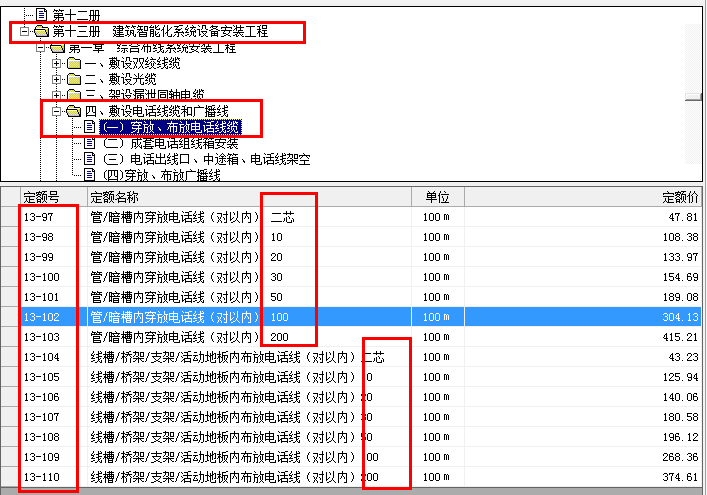Click the 定额号 column header
Screen dimensions: 707x495
[x=54, y=197]
